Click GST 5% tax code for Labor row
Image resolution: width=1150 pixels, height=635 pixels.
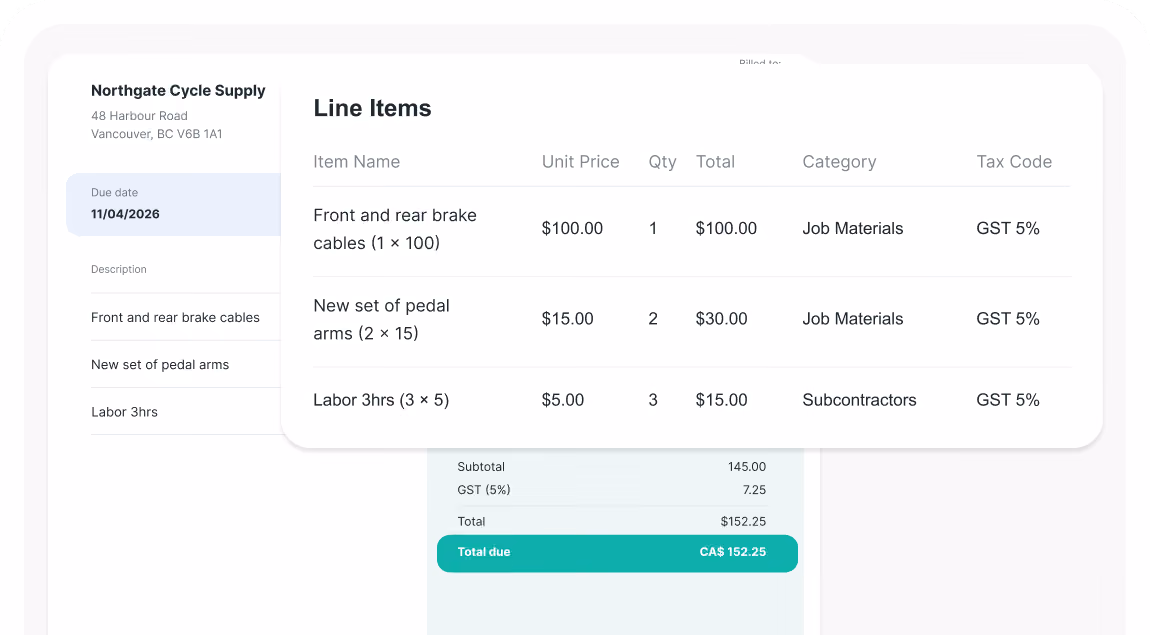tap(1008, 400)
